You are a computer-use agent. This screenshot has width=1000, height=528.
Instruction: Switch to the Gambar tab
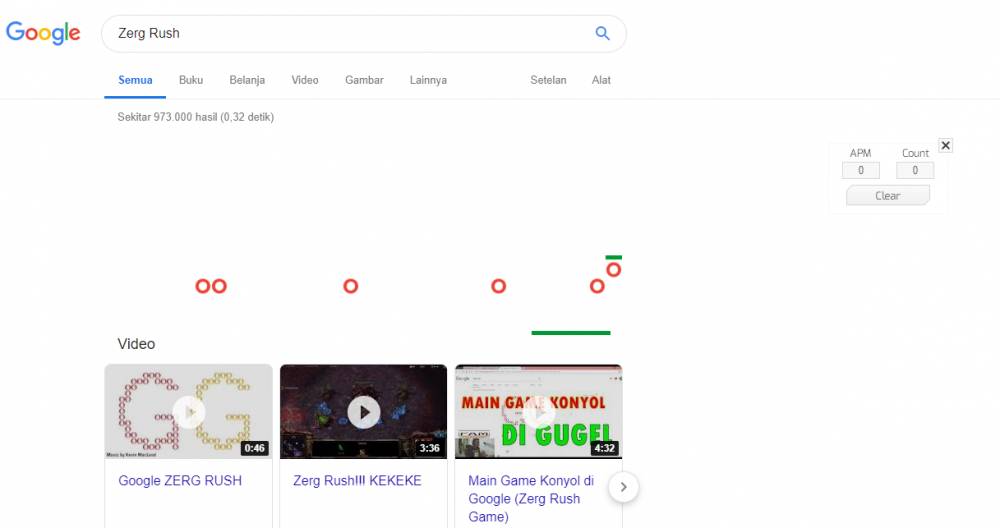(364, 80)
